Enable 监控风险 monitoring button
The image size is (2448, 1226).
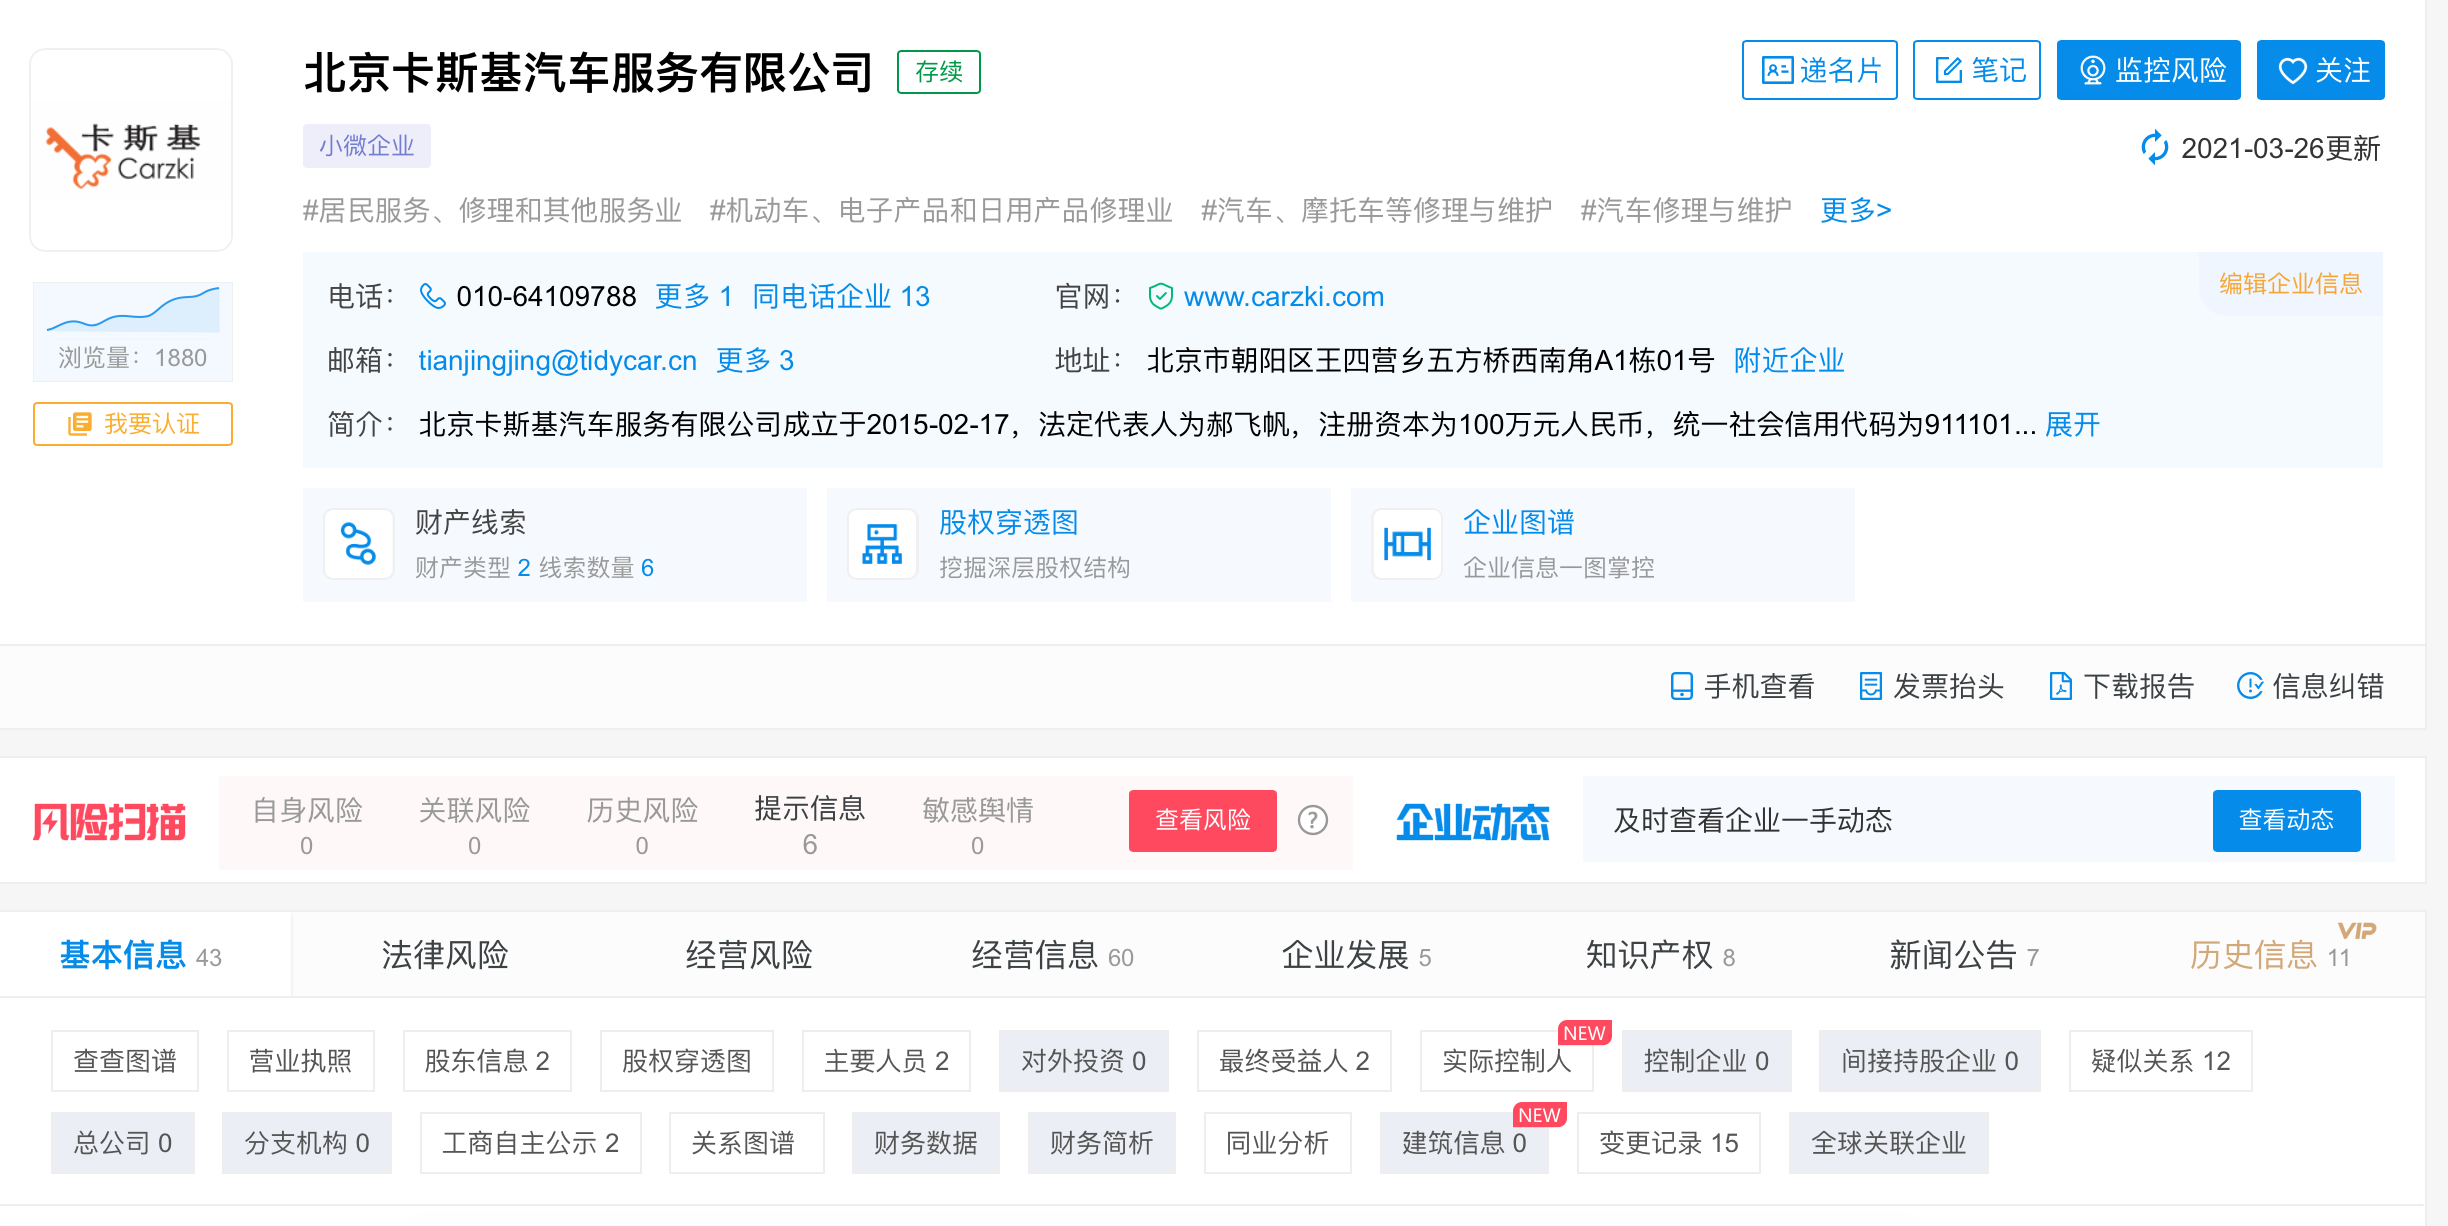pos(2148,70)
